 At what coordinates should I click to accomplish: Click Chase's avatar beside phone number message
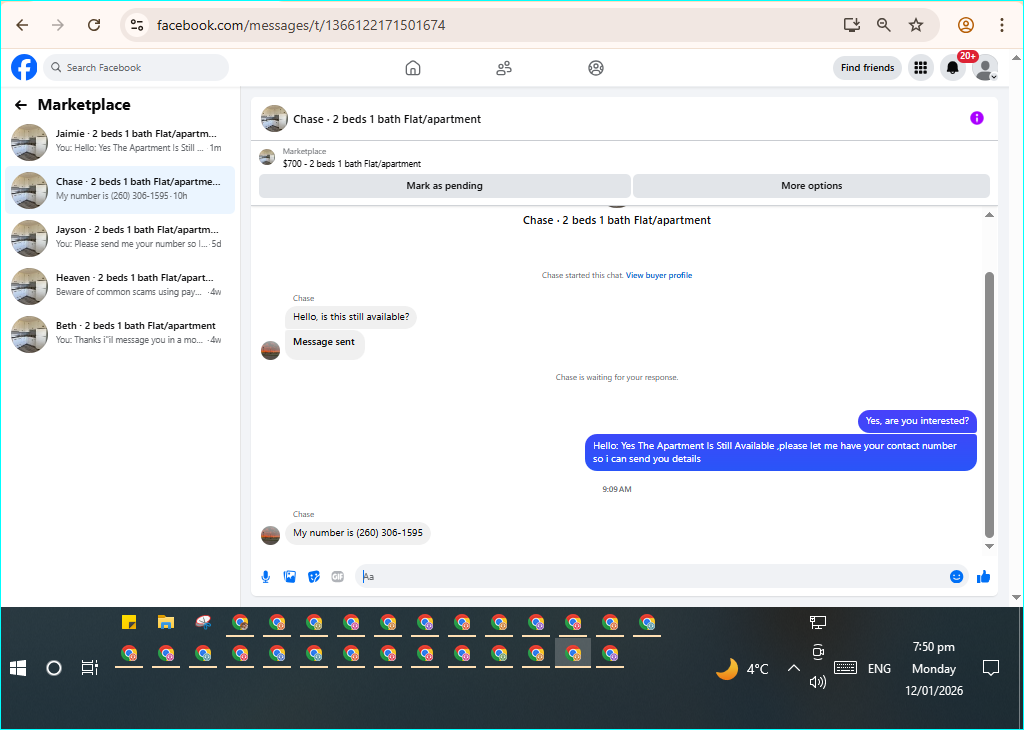tap(270, 535)
